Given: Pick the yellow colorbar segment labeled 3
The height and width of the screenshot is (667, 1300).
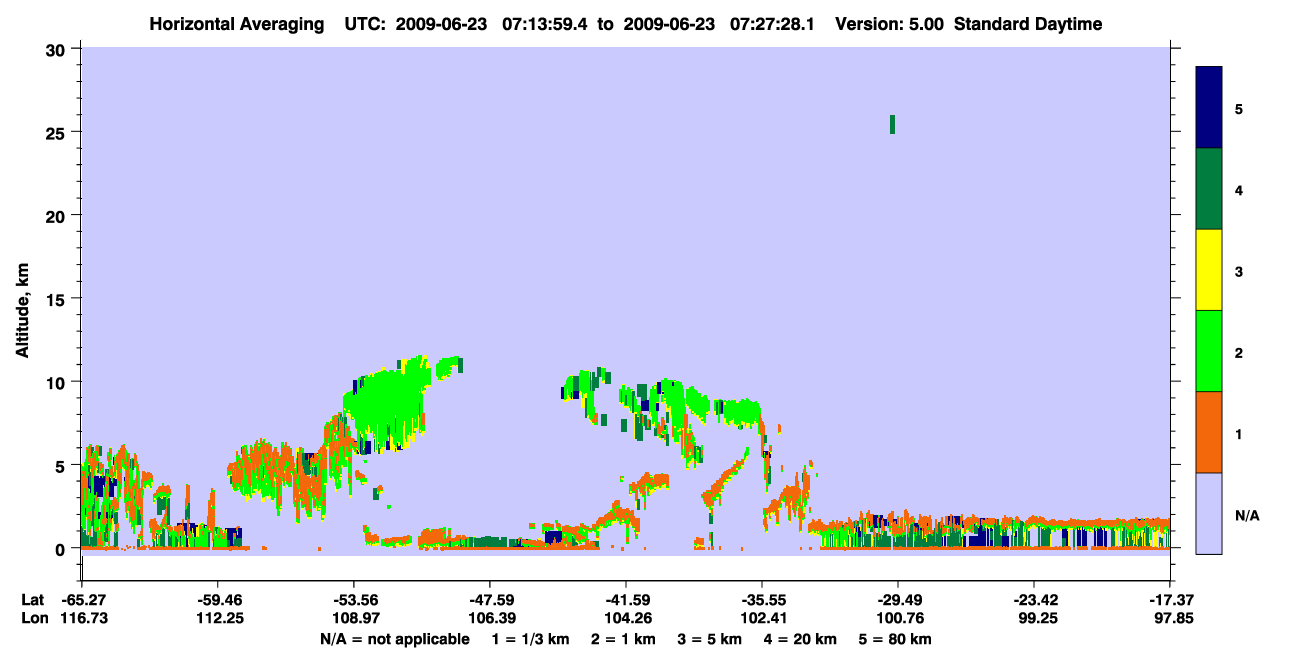Looking at the screenshot, I should click(1209, 270).
